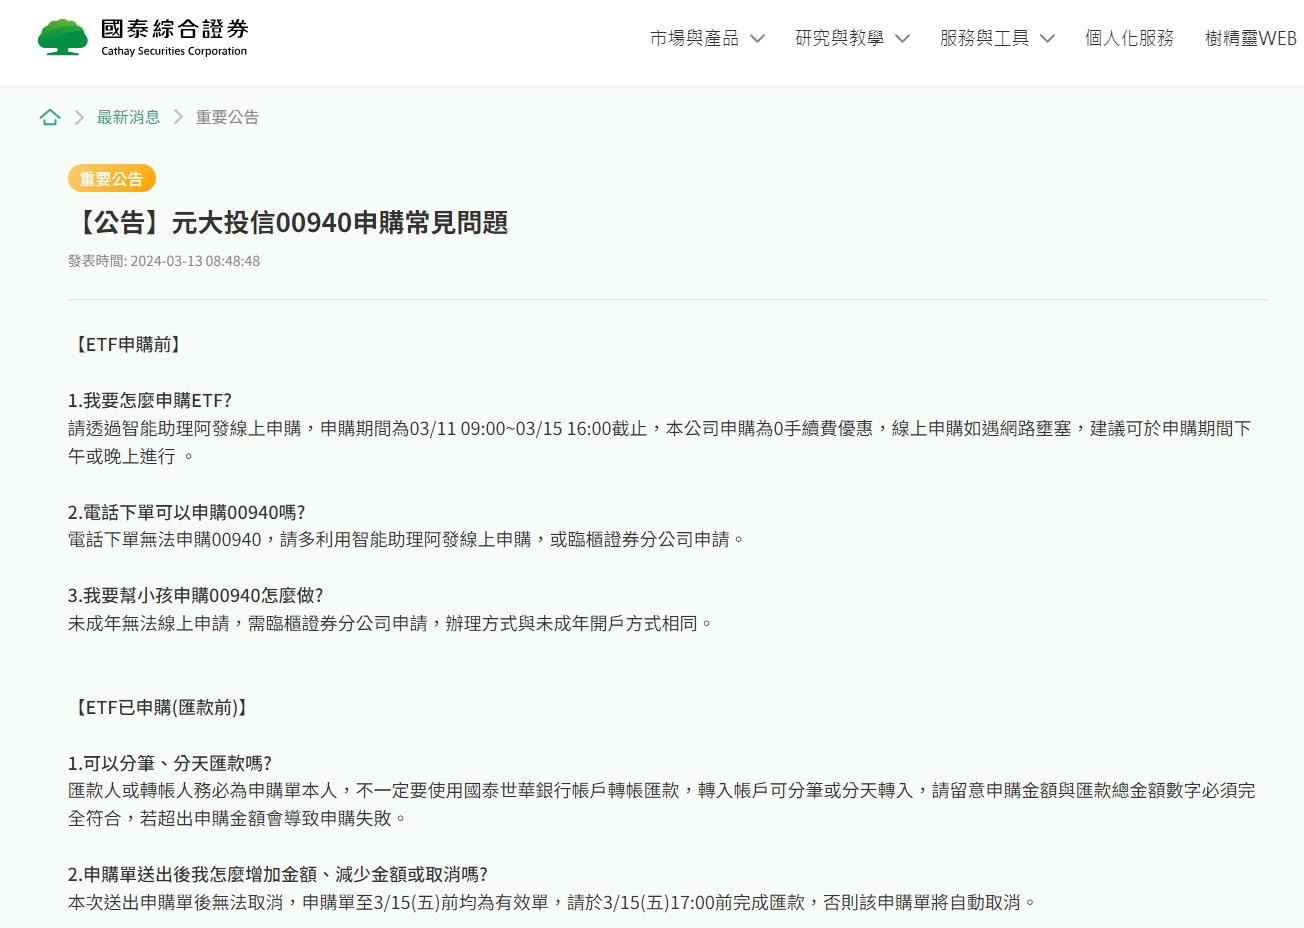Click the answer starting 本次送出申購單後無法取消
Image resolution: width=1304 pixels, height=928 pixels.
(553, 902)
